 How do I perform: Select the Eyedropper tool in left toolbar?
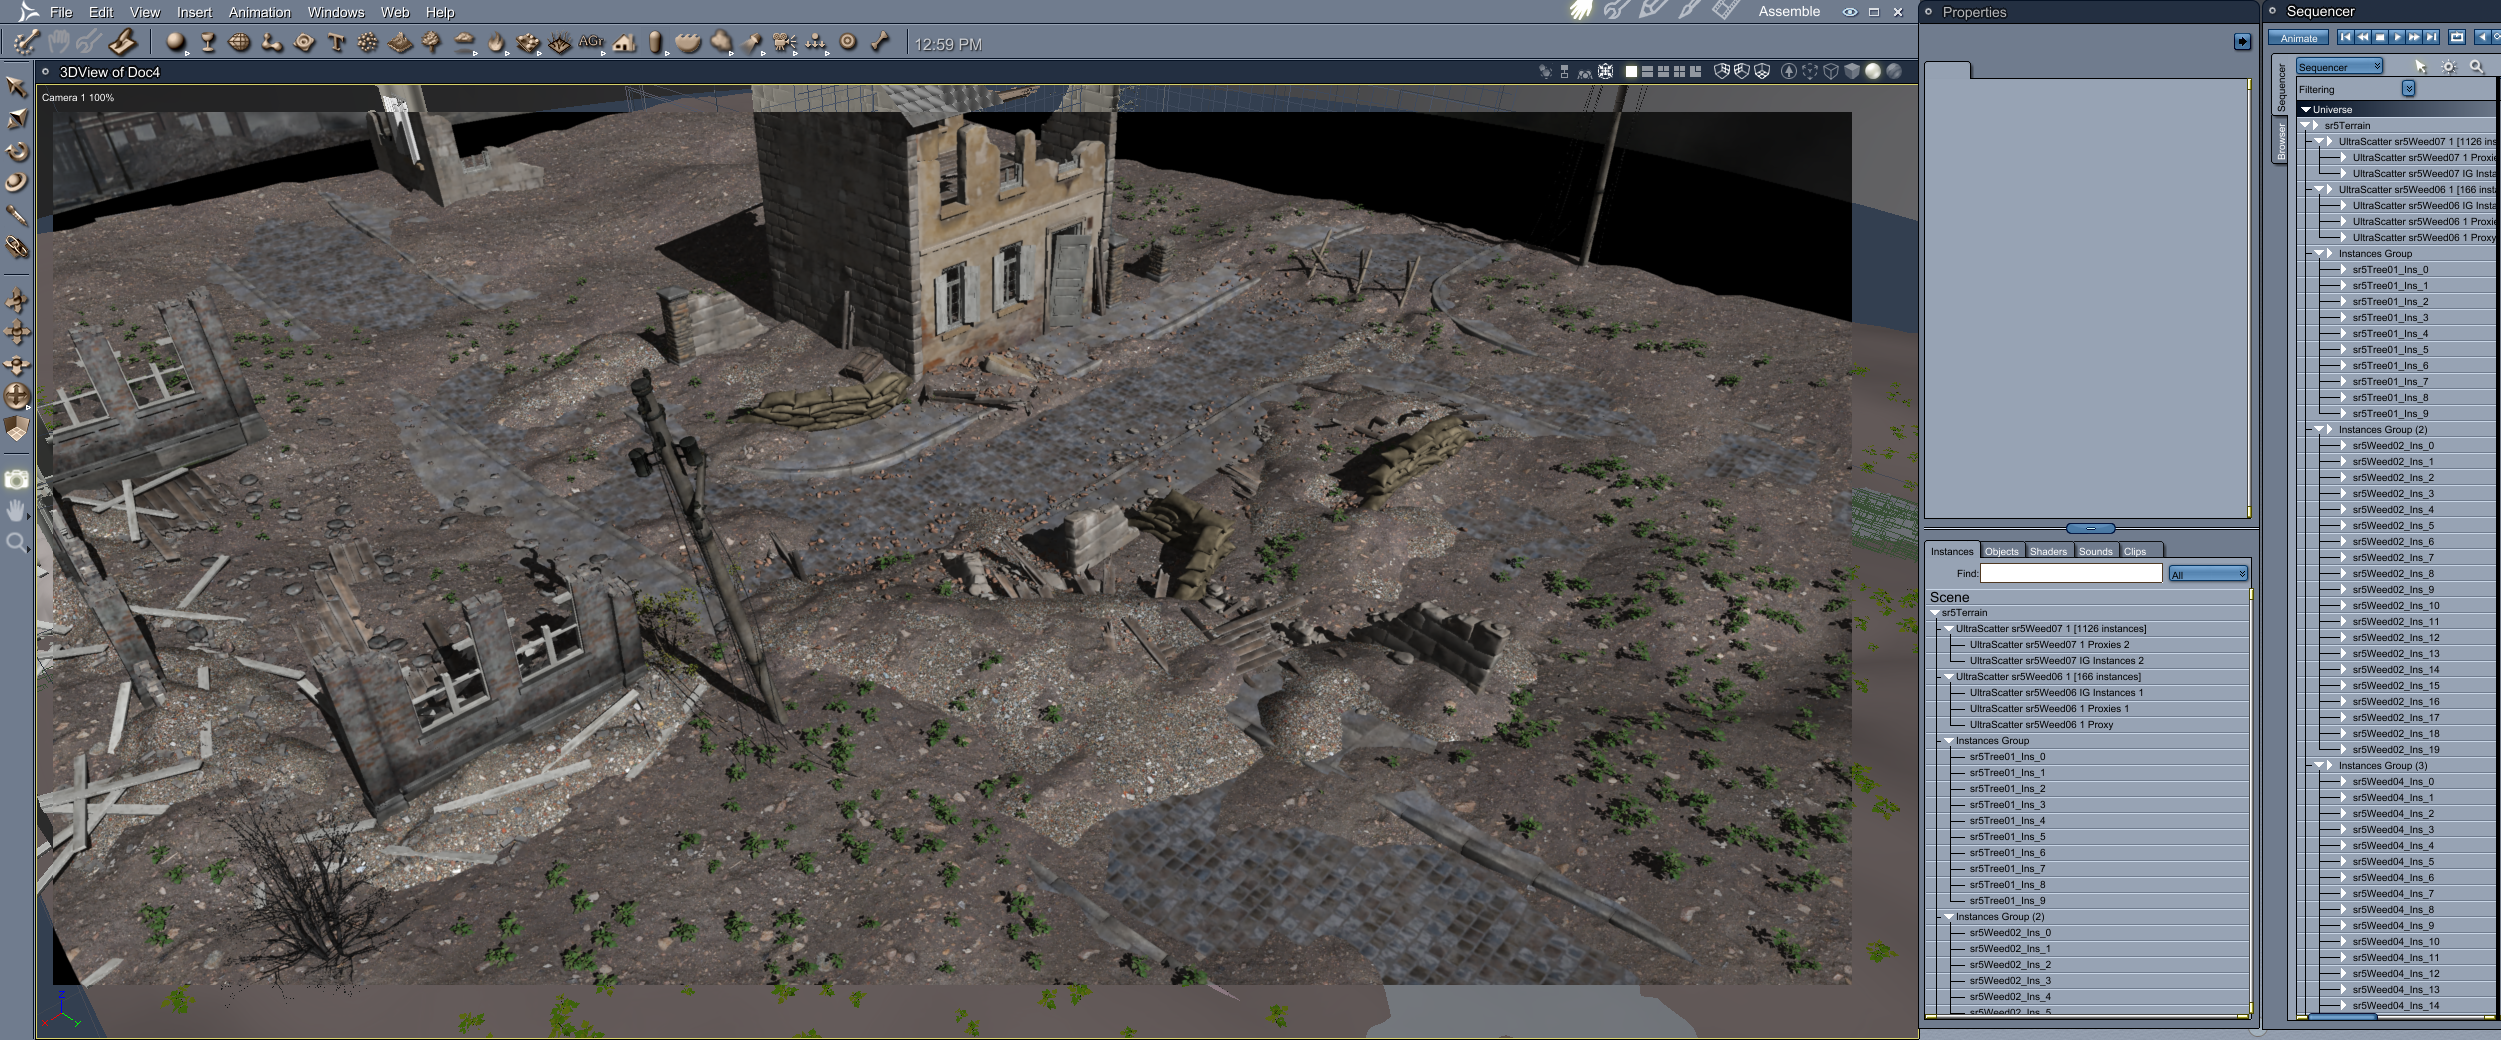tap(16, 215)
